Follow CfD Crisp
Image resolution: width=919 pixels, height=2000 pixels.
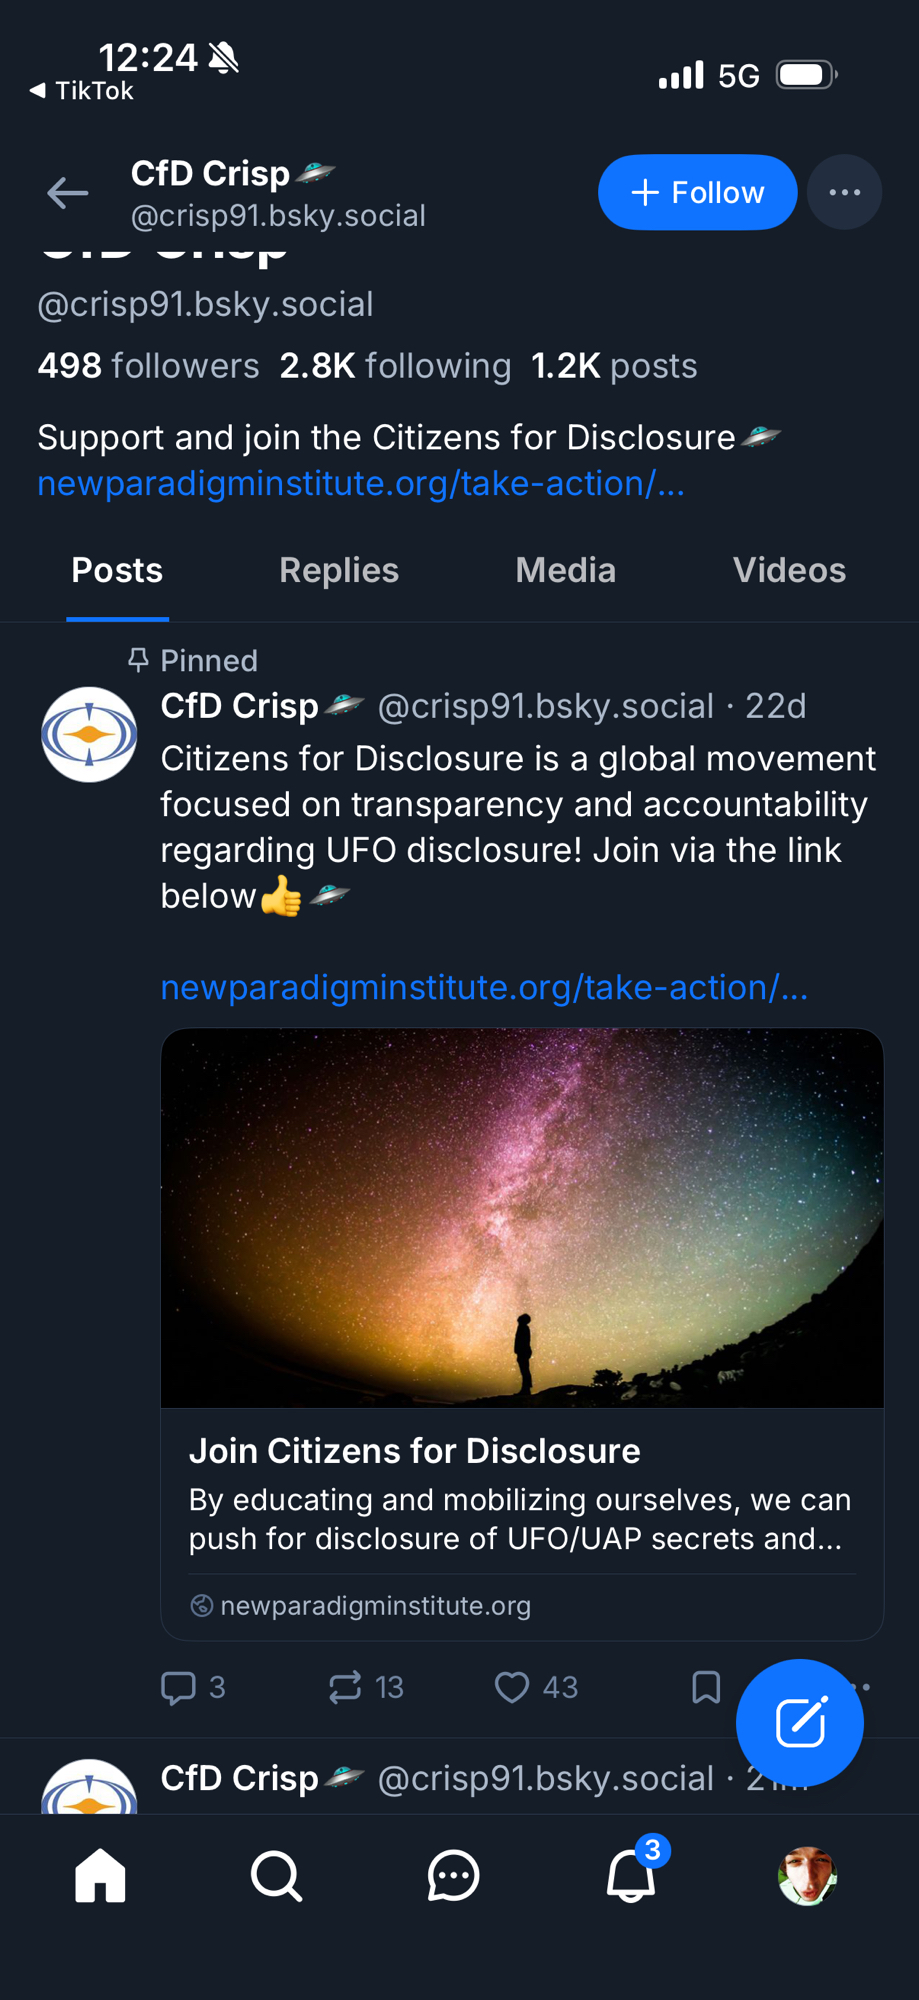pos(697,192)
